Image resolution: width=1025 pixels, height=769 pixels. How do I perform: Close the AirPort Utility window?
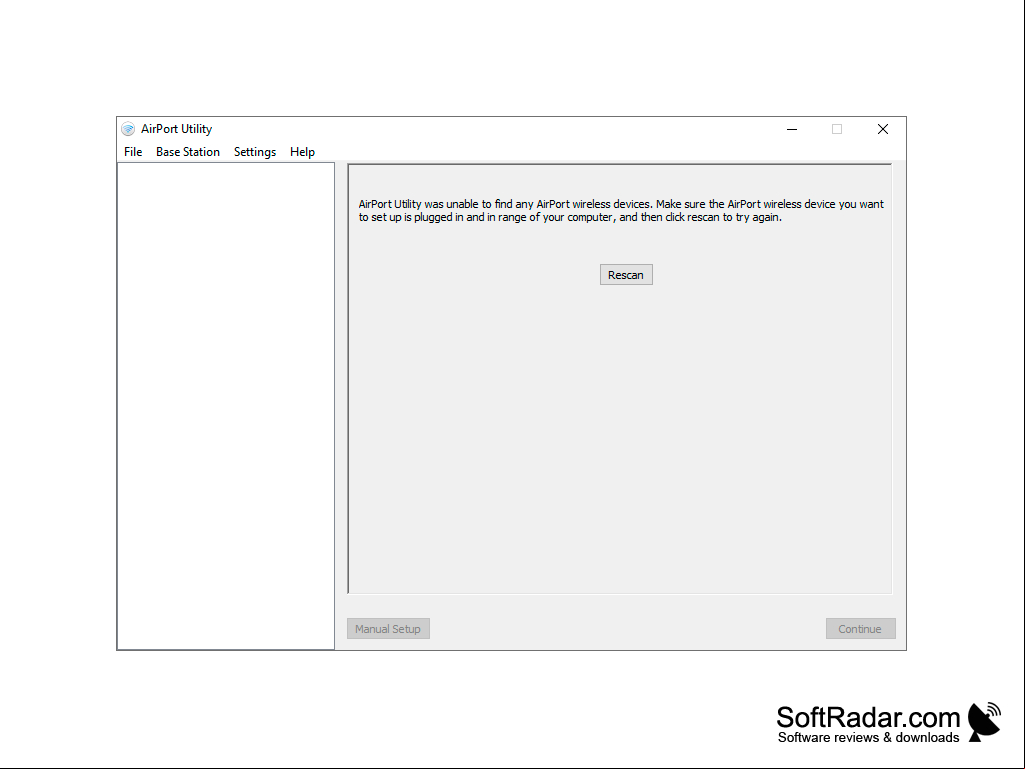tap(882, 129)
